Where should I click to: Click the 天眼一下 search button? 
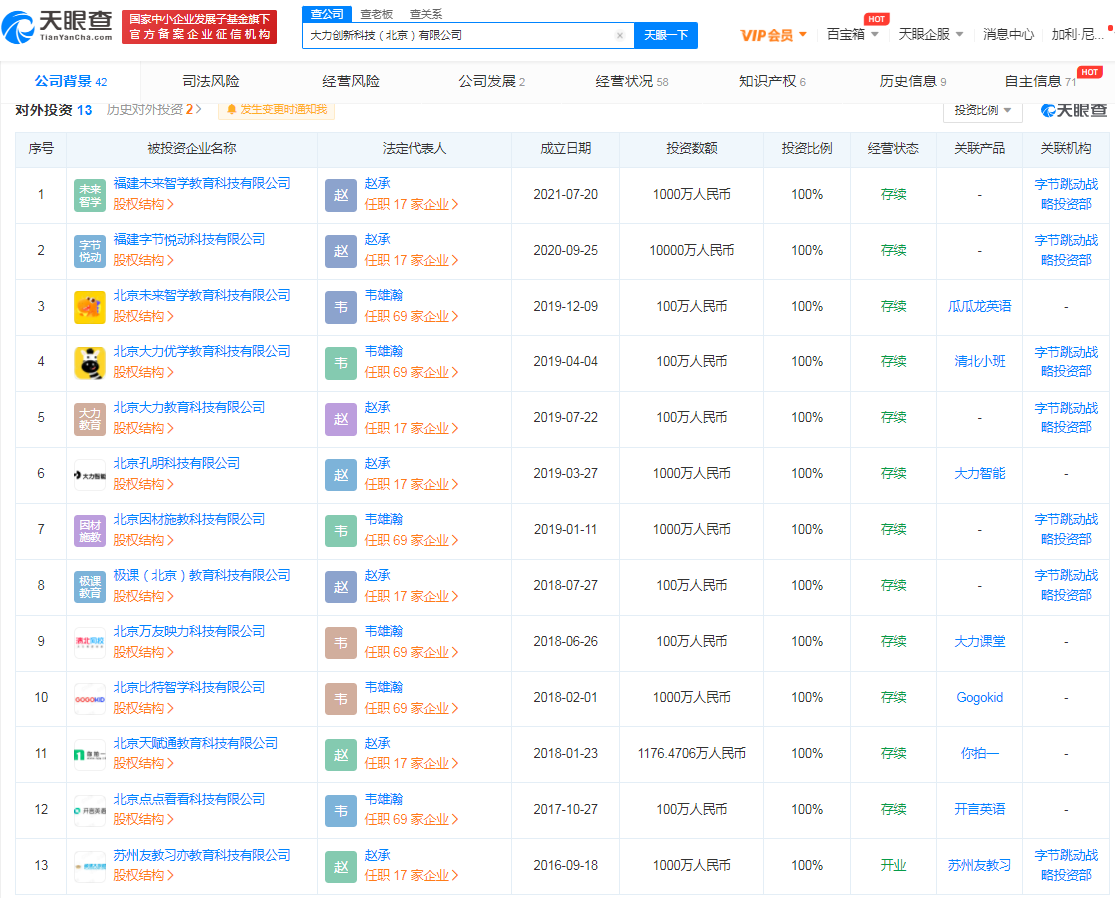click(x=666, y=35)
